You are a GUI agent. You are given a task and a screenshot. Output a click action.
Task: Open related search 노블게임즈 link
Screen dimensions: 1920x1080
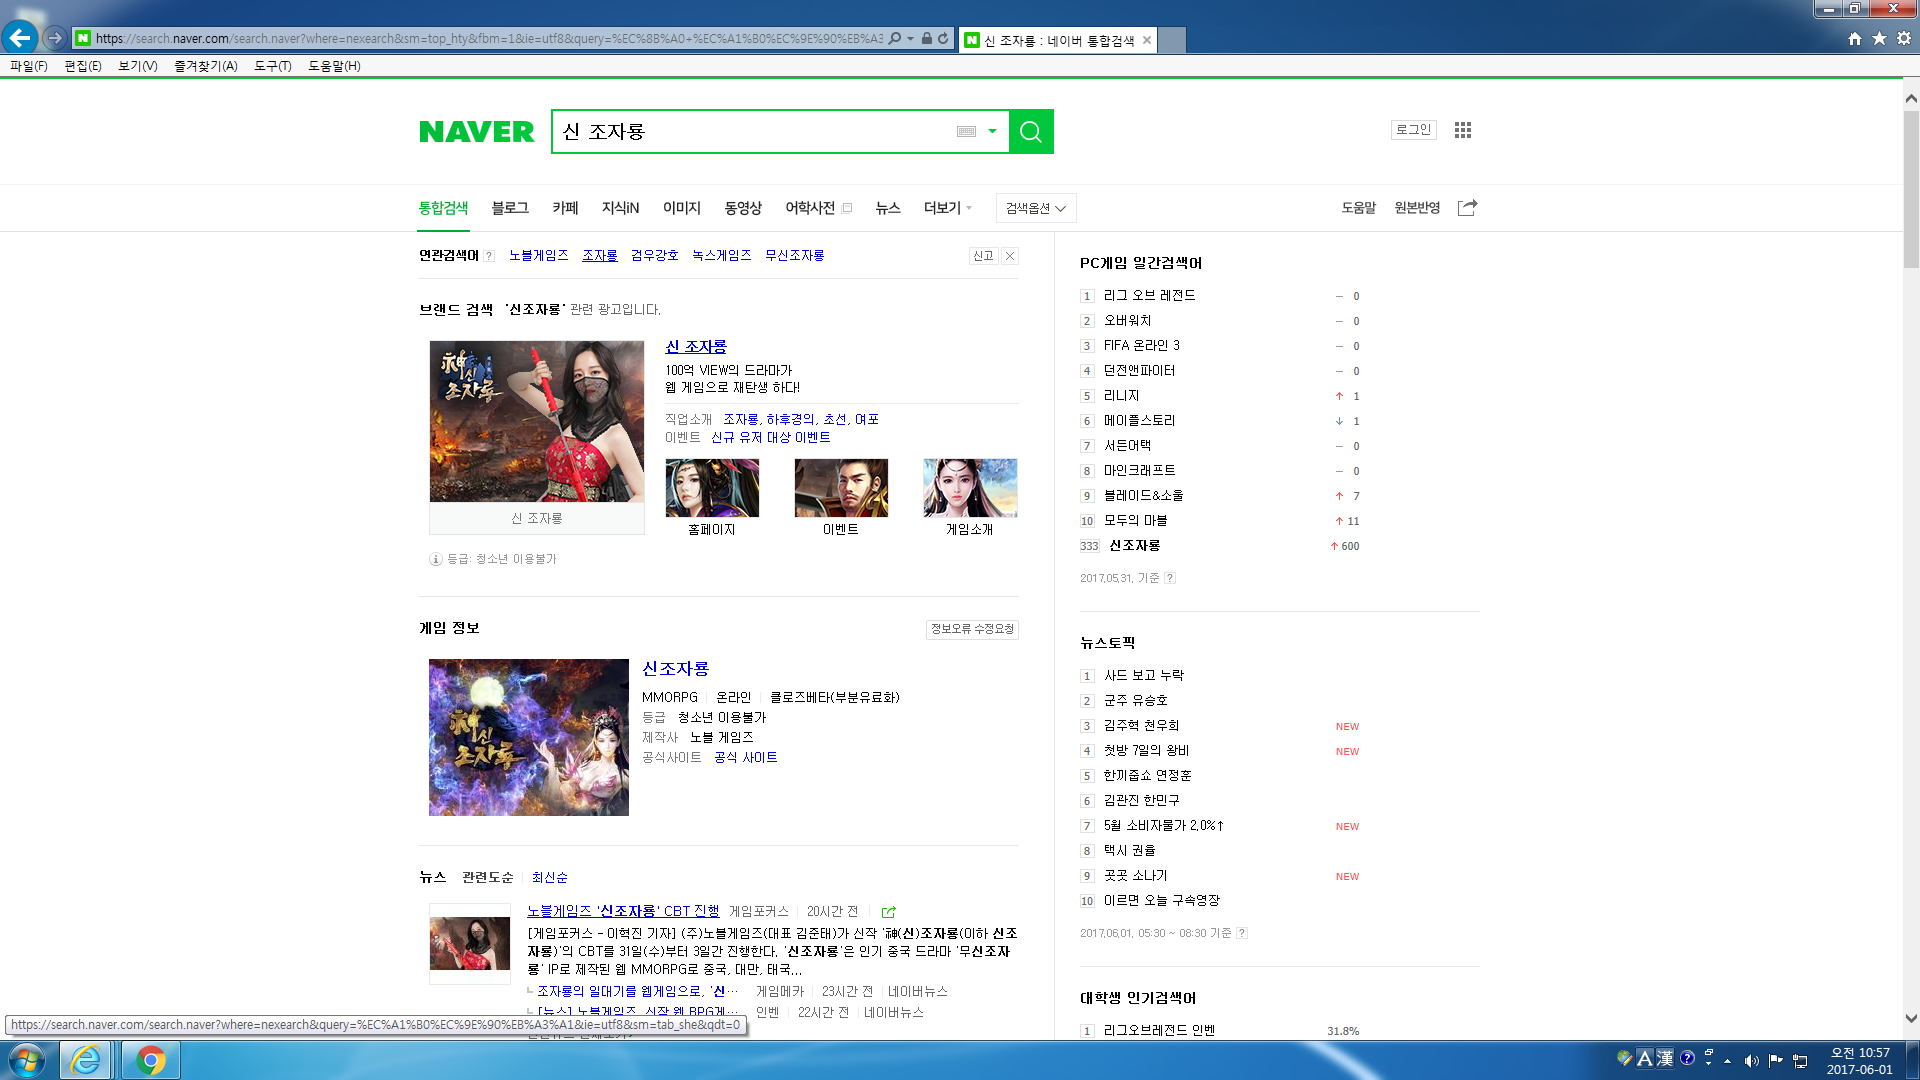click(x=538, y=255)
